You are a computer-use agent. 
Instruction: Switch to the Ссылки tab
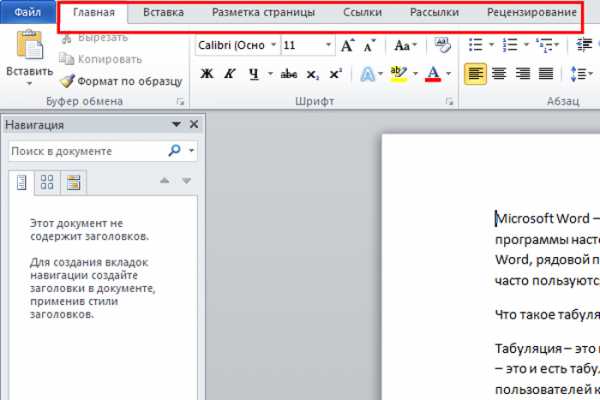pos(362,13)
